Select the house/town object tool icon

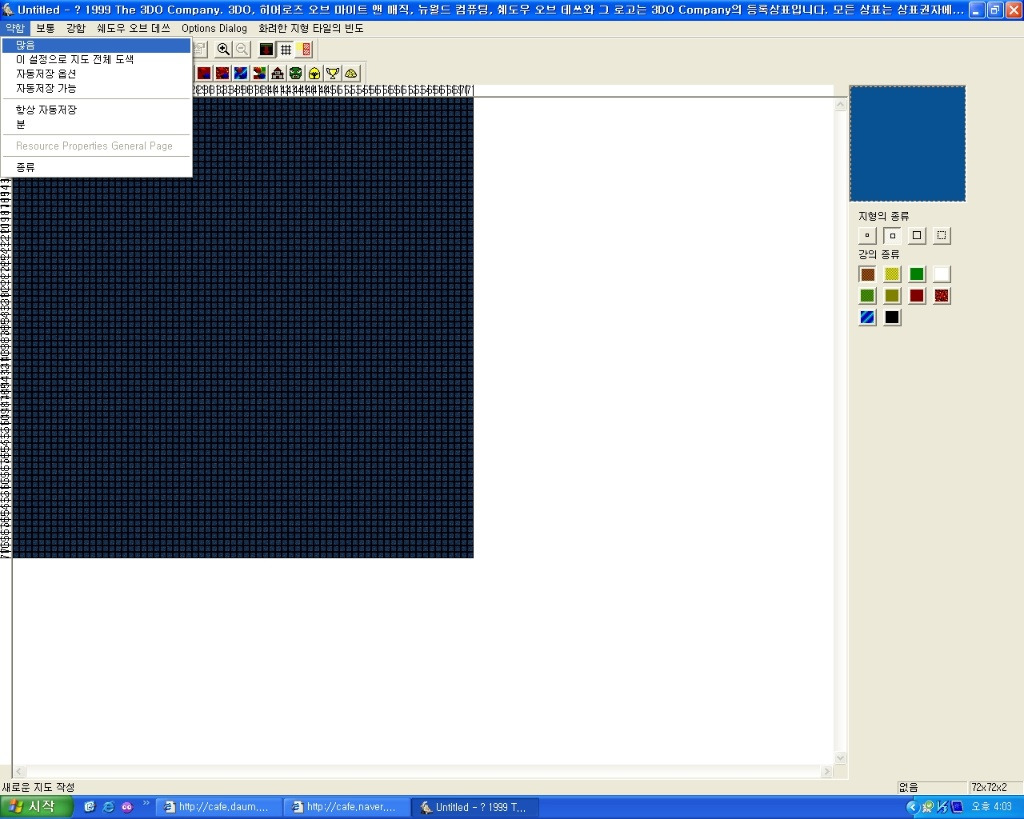point(278,73)
